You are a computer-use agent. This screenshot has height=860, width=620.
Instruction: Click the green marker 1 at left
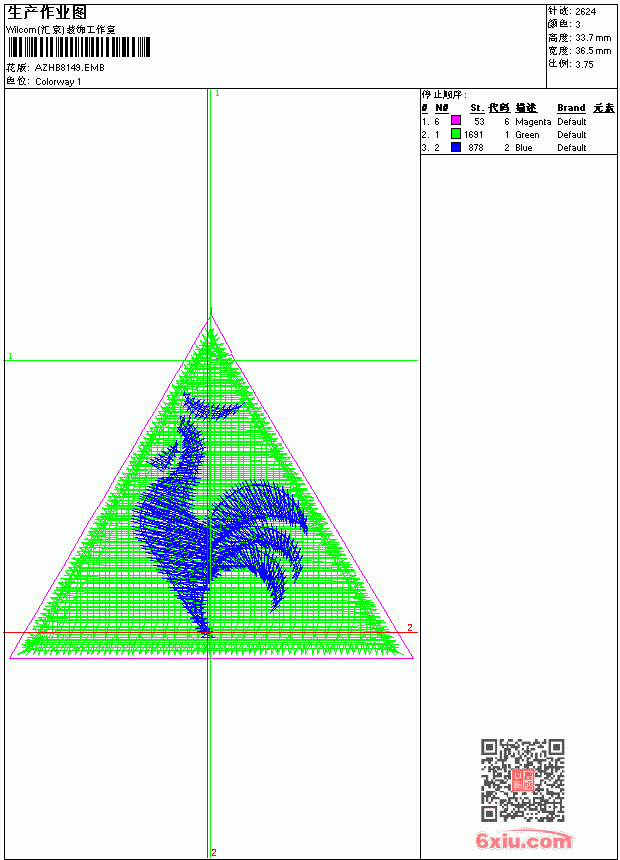pos(10,356)
